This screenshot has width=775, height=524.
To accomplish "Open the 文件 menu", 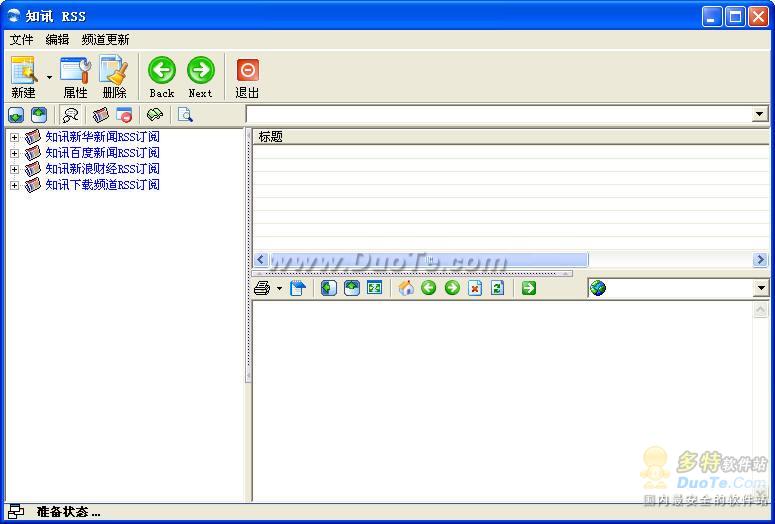I will point(21,40).
